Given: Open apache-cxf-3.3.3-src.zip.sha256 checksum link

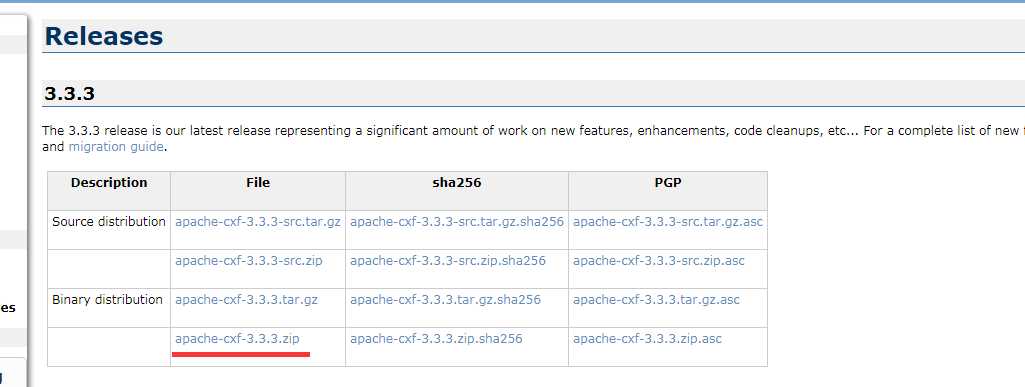Looking at the screenshot, I should (x=447, y=261).
